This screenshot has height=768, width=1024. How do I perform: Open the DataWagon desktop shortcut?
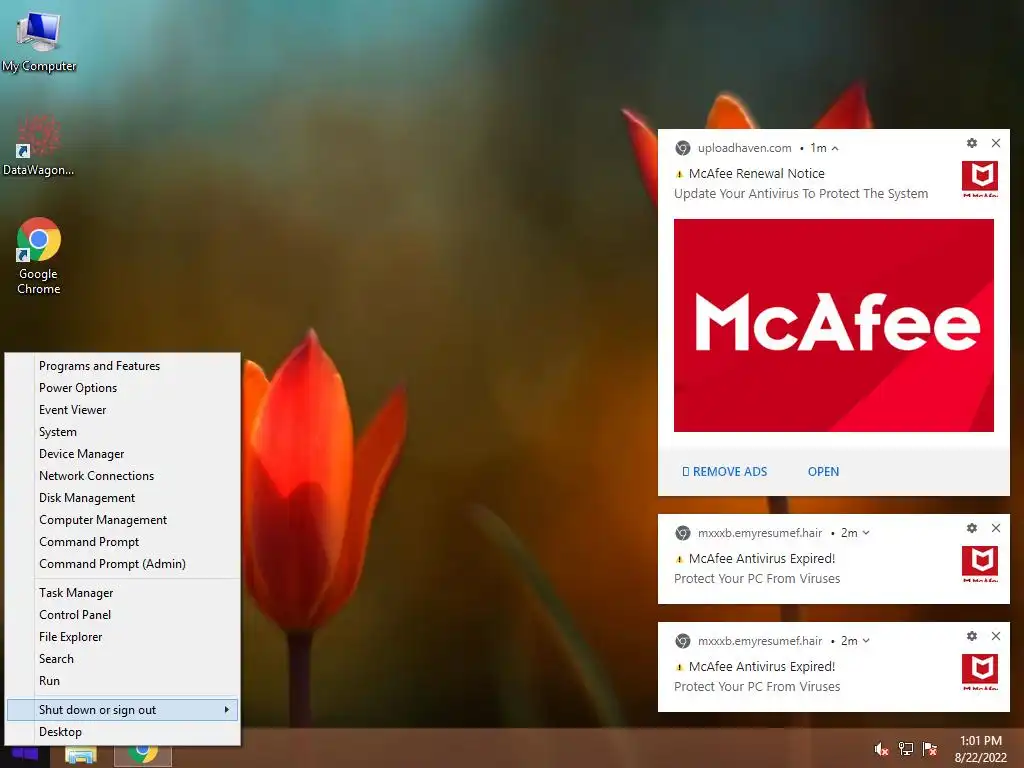click(39, 145)
